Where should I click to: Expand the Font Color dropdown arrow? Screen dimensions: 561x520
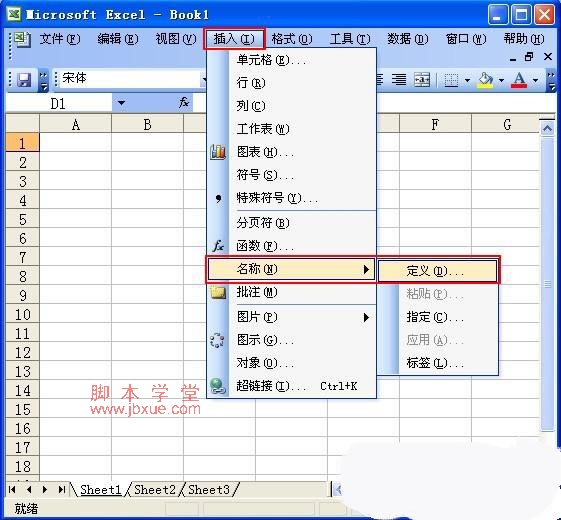[536, 80]
